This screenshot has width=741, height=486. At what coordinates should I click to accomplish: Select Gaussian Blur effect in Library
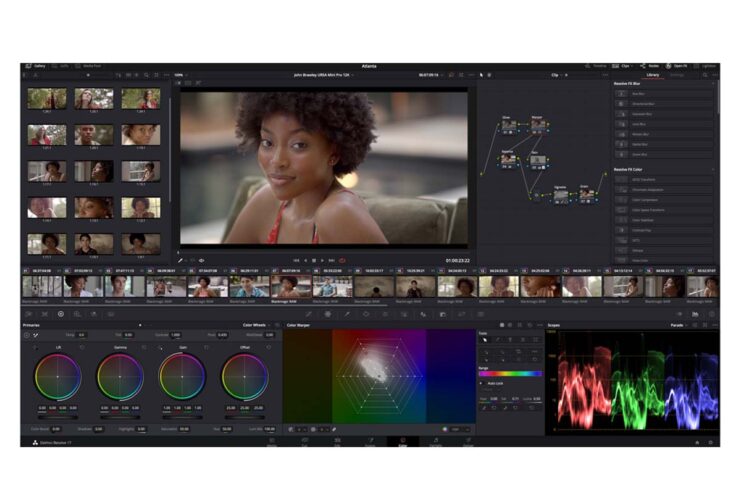[663, 114]
